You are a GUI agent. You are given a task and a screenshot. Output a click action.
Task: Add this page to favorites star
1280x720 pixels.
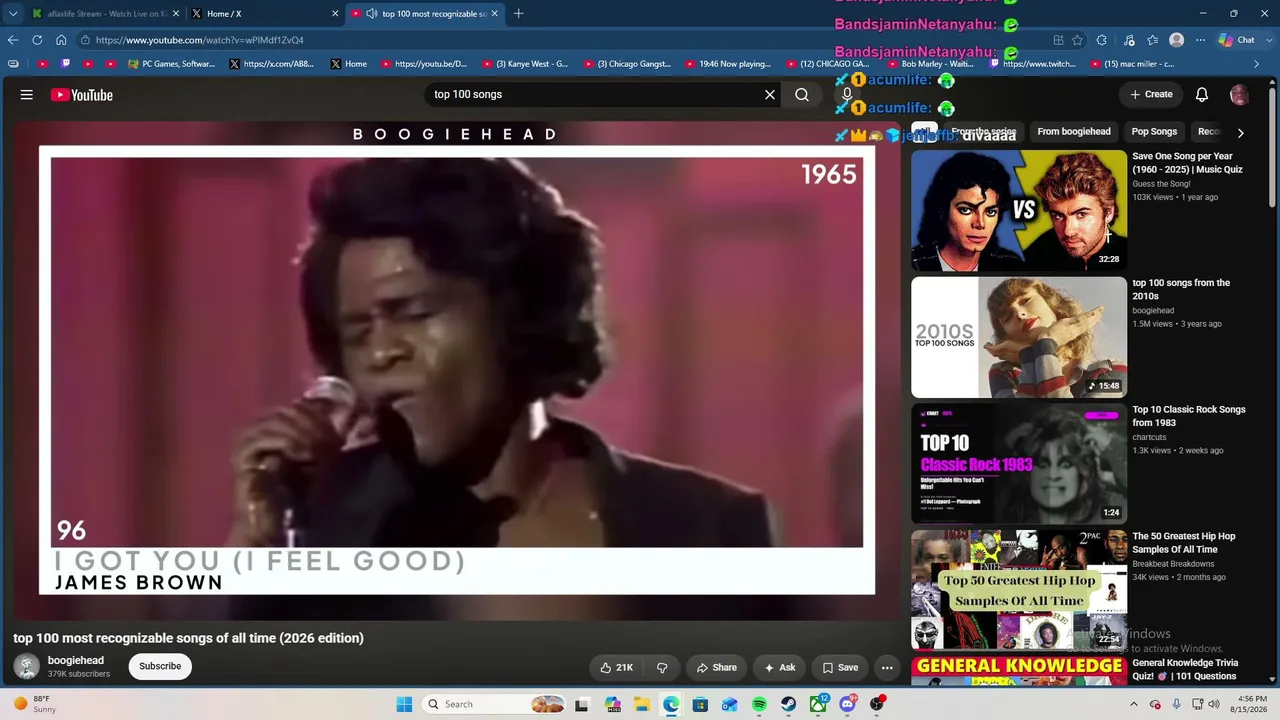[x=1077, y=40]
